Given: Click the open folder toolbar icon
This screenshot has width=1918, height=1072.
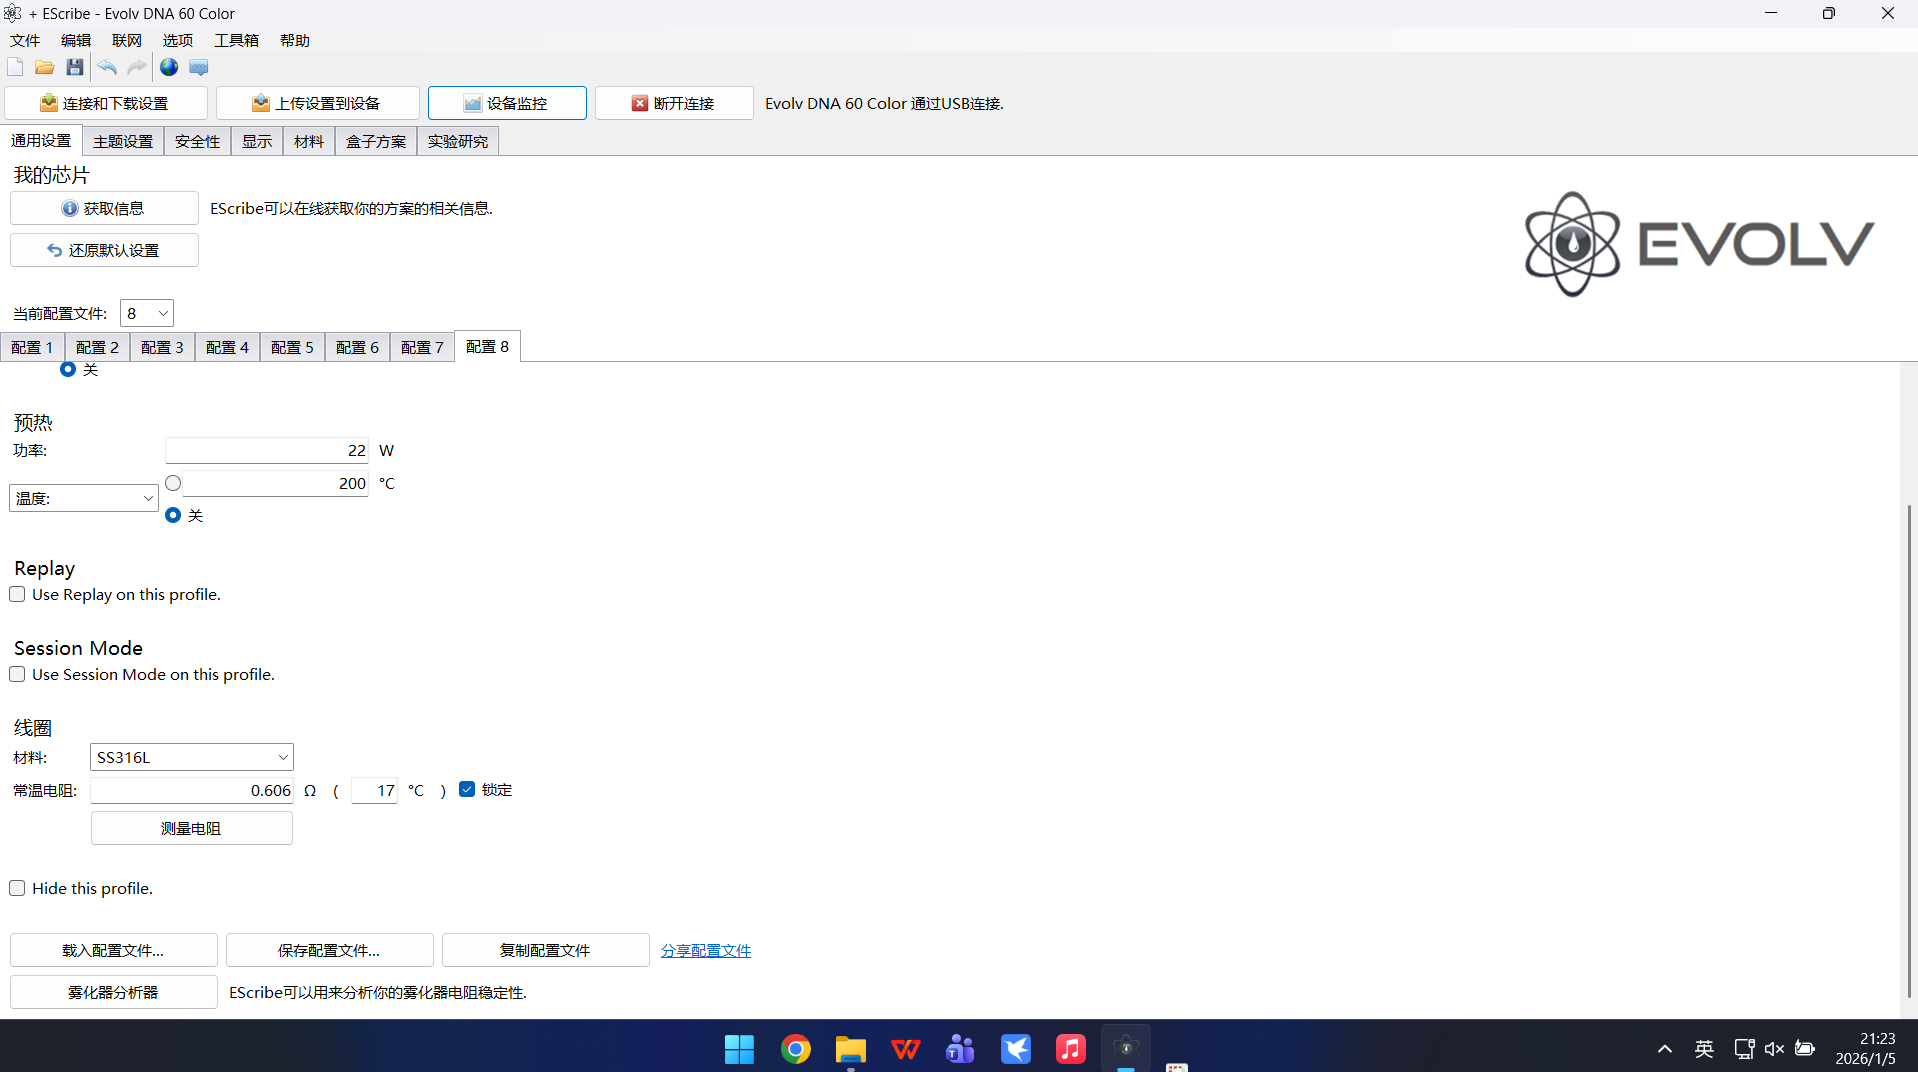Looking at the screenshot, I should (44, 67).
